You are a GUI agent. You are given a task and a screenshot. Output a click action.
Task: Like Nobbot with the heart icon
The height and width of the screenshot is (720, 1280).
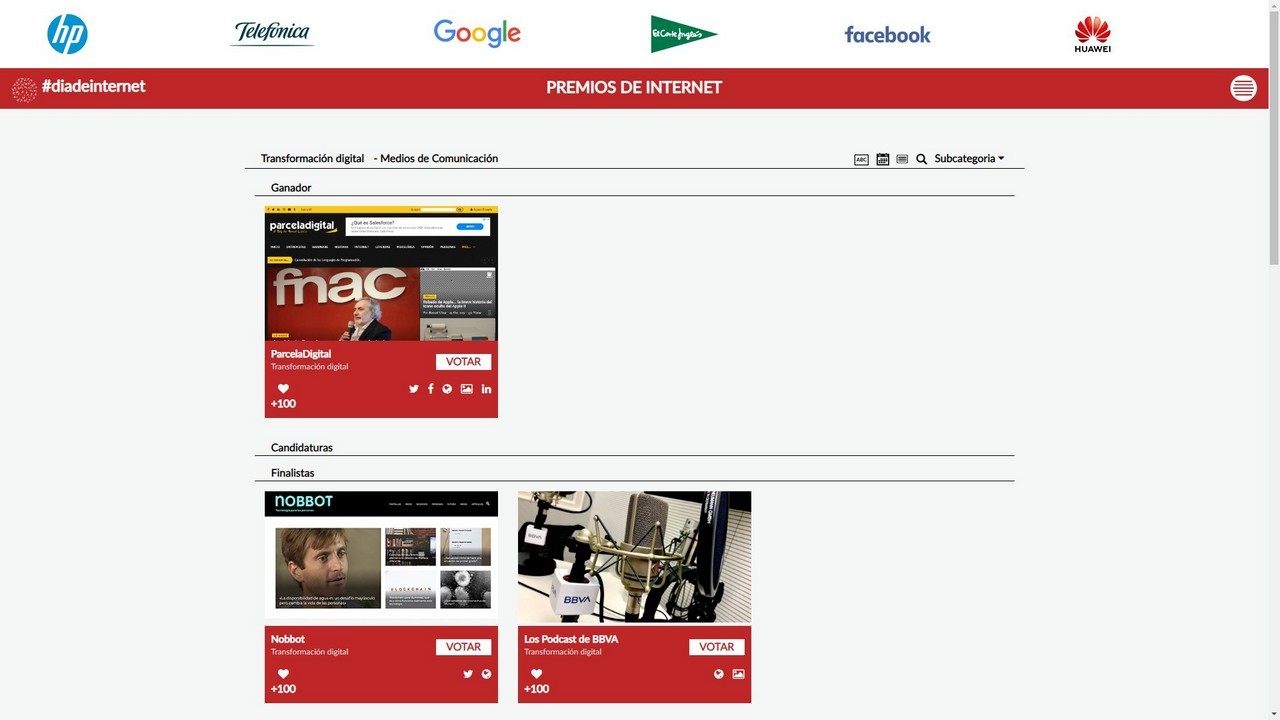(283, 674)
